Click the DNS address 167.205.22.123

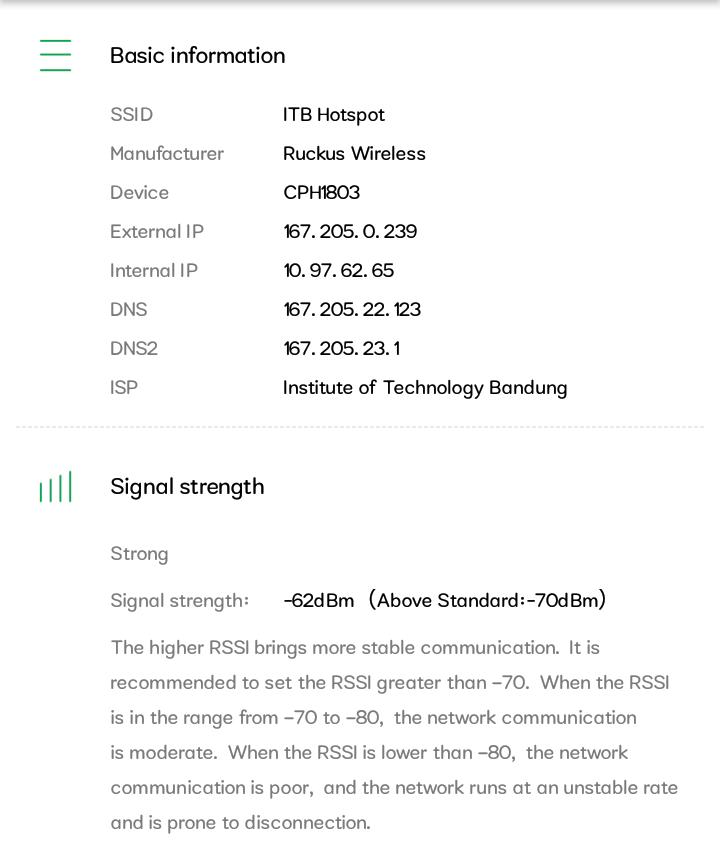(352, 310)
